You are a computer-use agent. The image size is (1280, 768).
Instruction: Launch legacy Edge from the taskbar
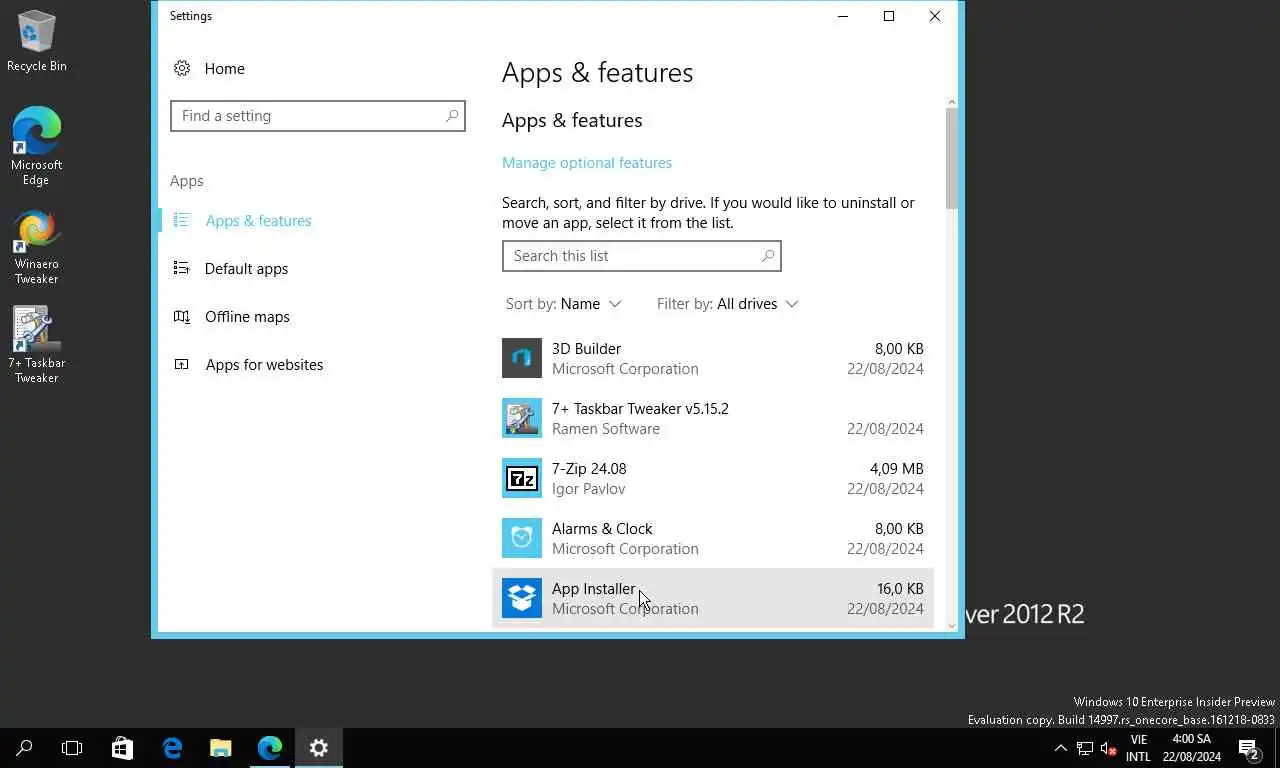tap(172, 748)
